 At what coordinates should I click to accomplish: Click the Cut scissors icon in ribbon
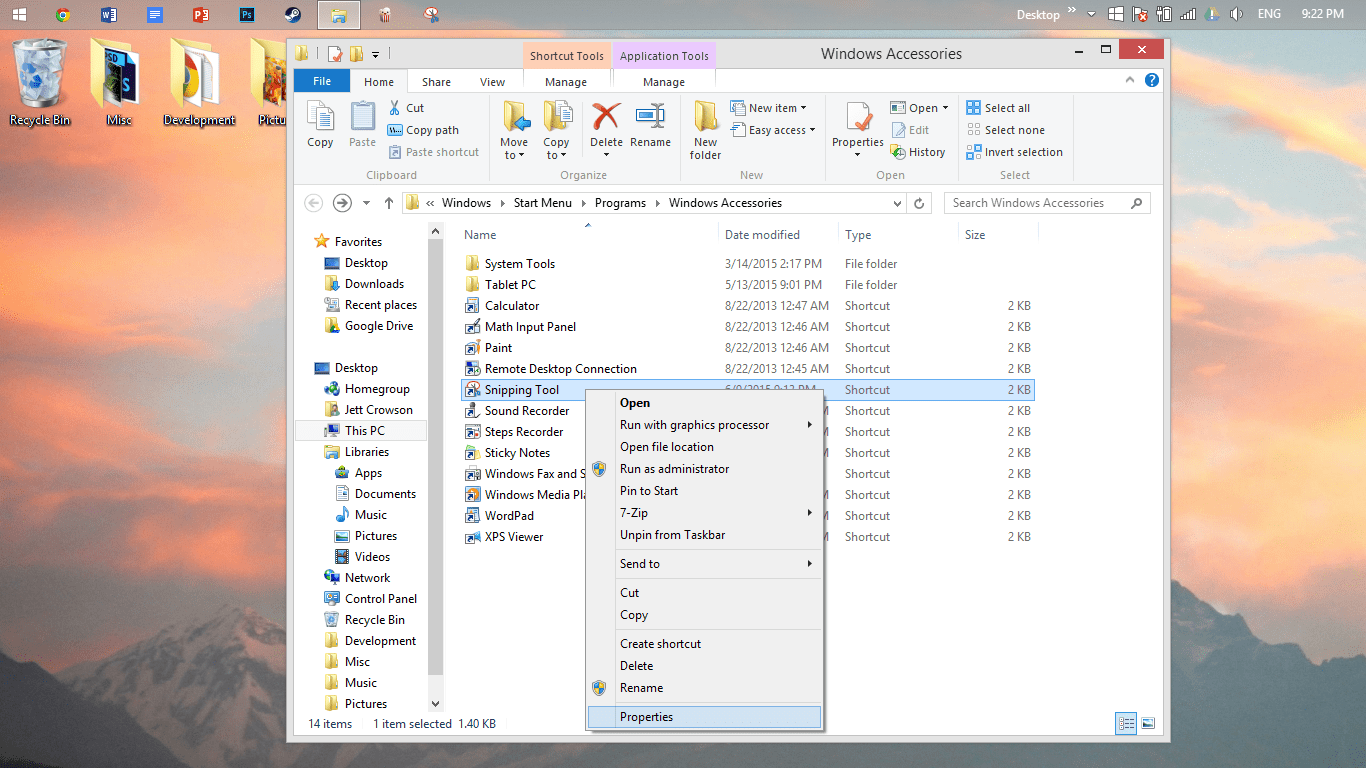click(396, 108)
